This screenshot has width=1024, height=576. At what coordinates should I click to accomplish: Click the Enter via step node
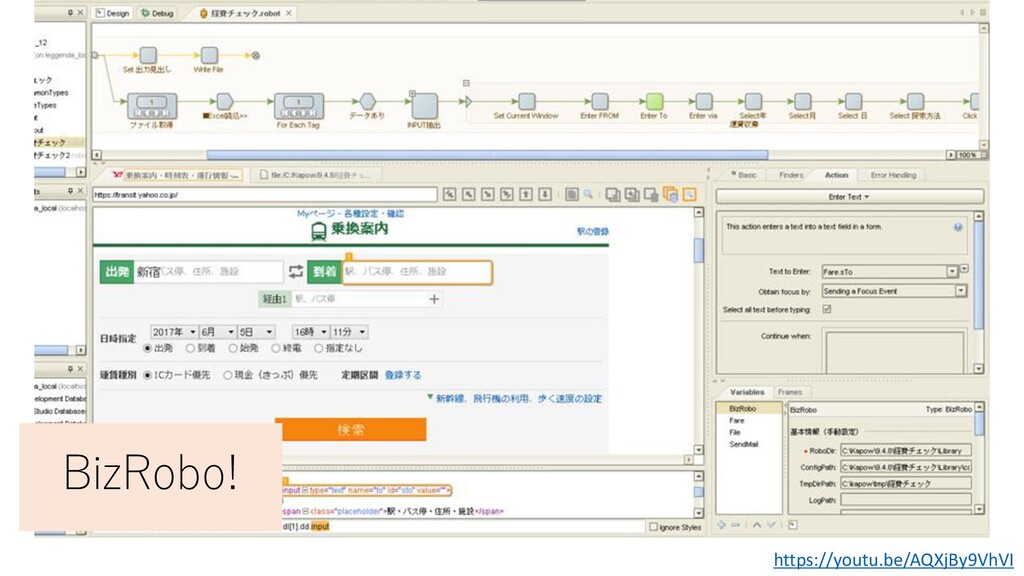[x=703, y=101]
